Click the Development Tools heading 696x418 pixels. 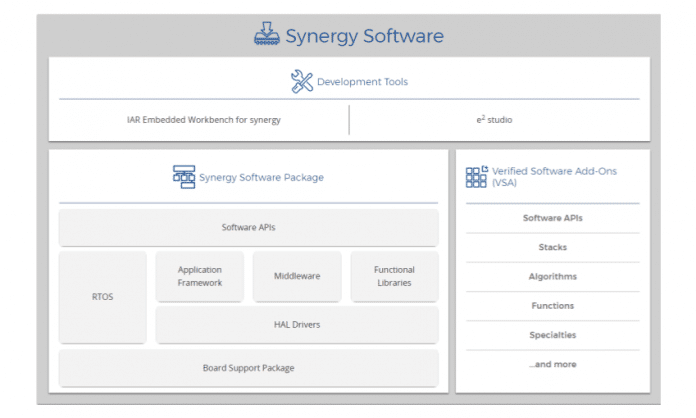tap(362, 82)
